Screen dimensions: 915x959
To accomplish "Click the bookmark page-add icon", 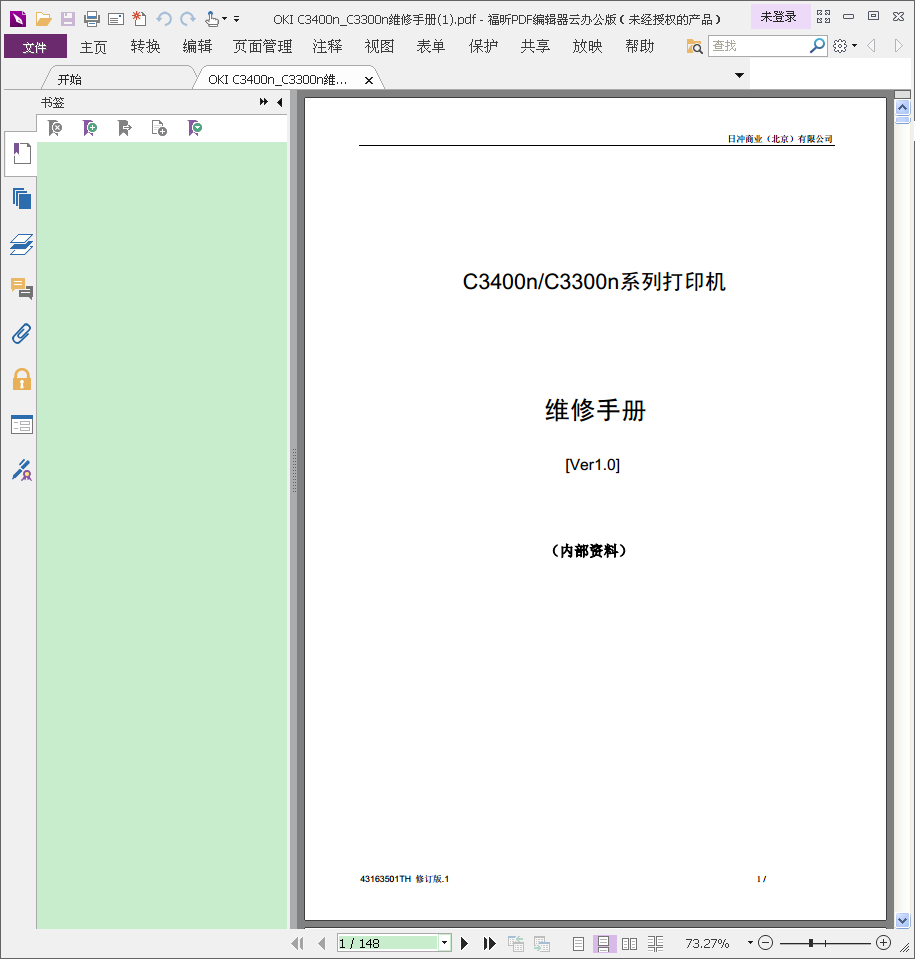I will 159,128.
